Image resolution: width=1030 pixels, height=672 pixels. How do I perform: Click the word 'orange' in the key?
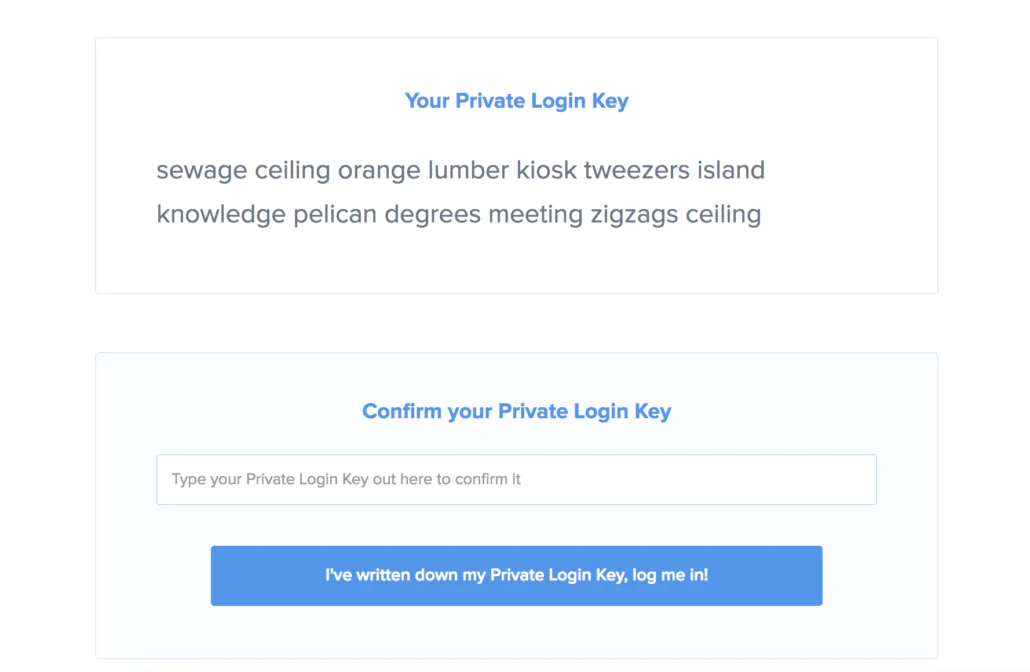[x=379, y=171]
